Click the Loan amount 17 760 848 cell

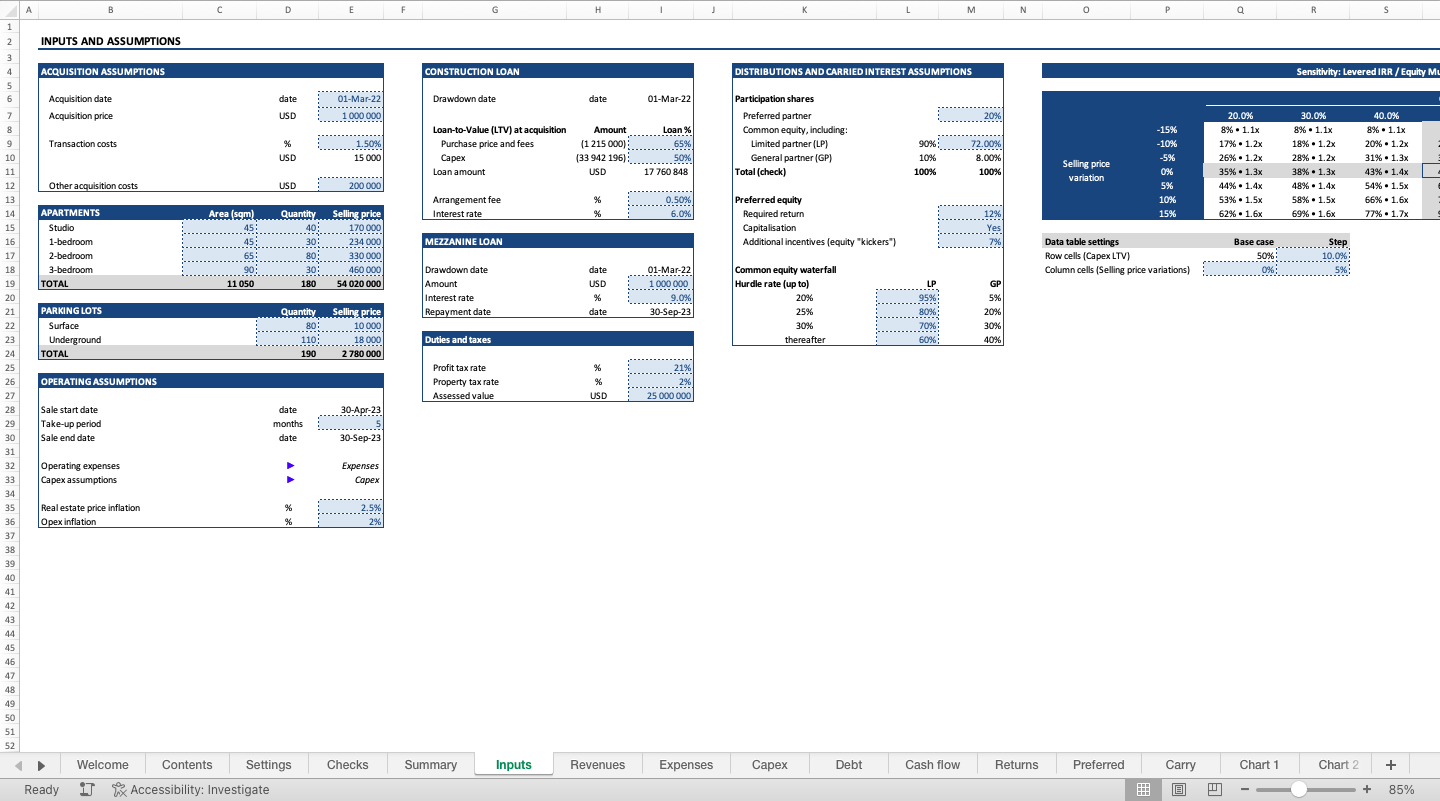[661, 172]
